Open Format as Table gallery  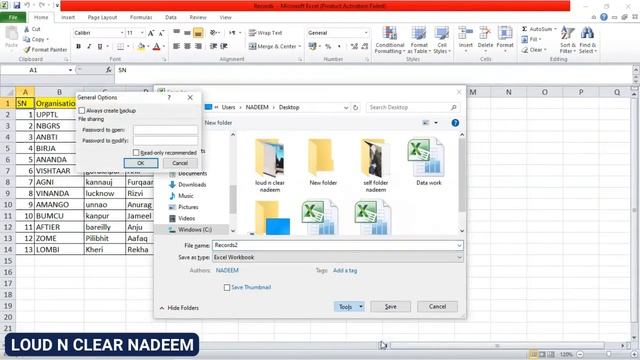[x=419, y=40]
